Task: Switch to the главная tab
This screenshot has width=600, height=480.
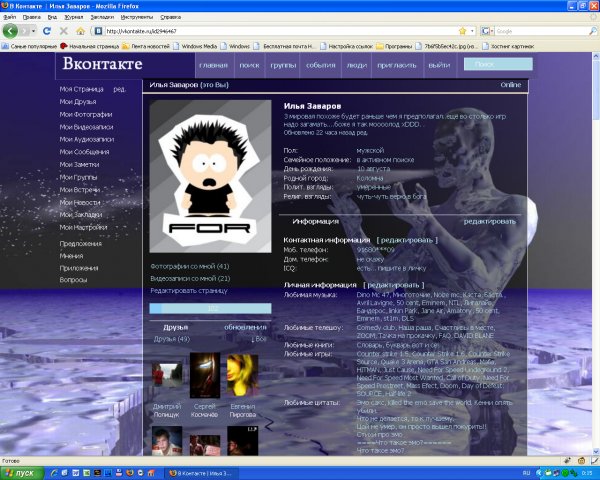Action: [214, 65]
